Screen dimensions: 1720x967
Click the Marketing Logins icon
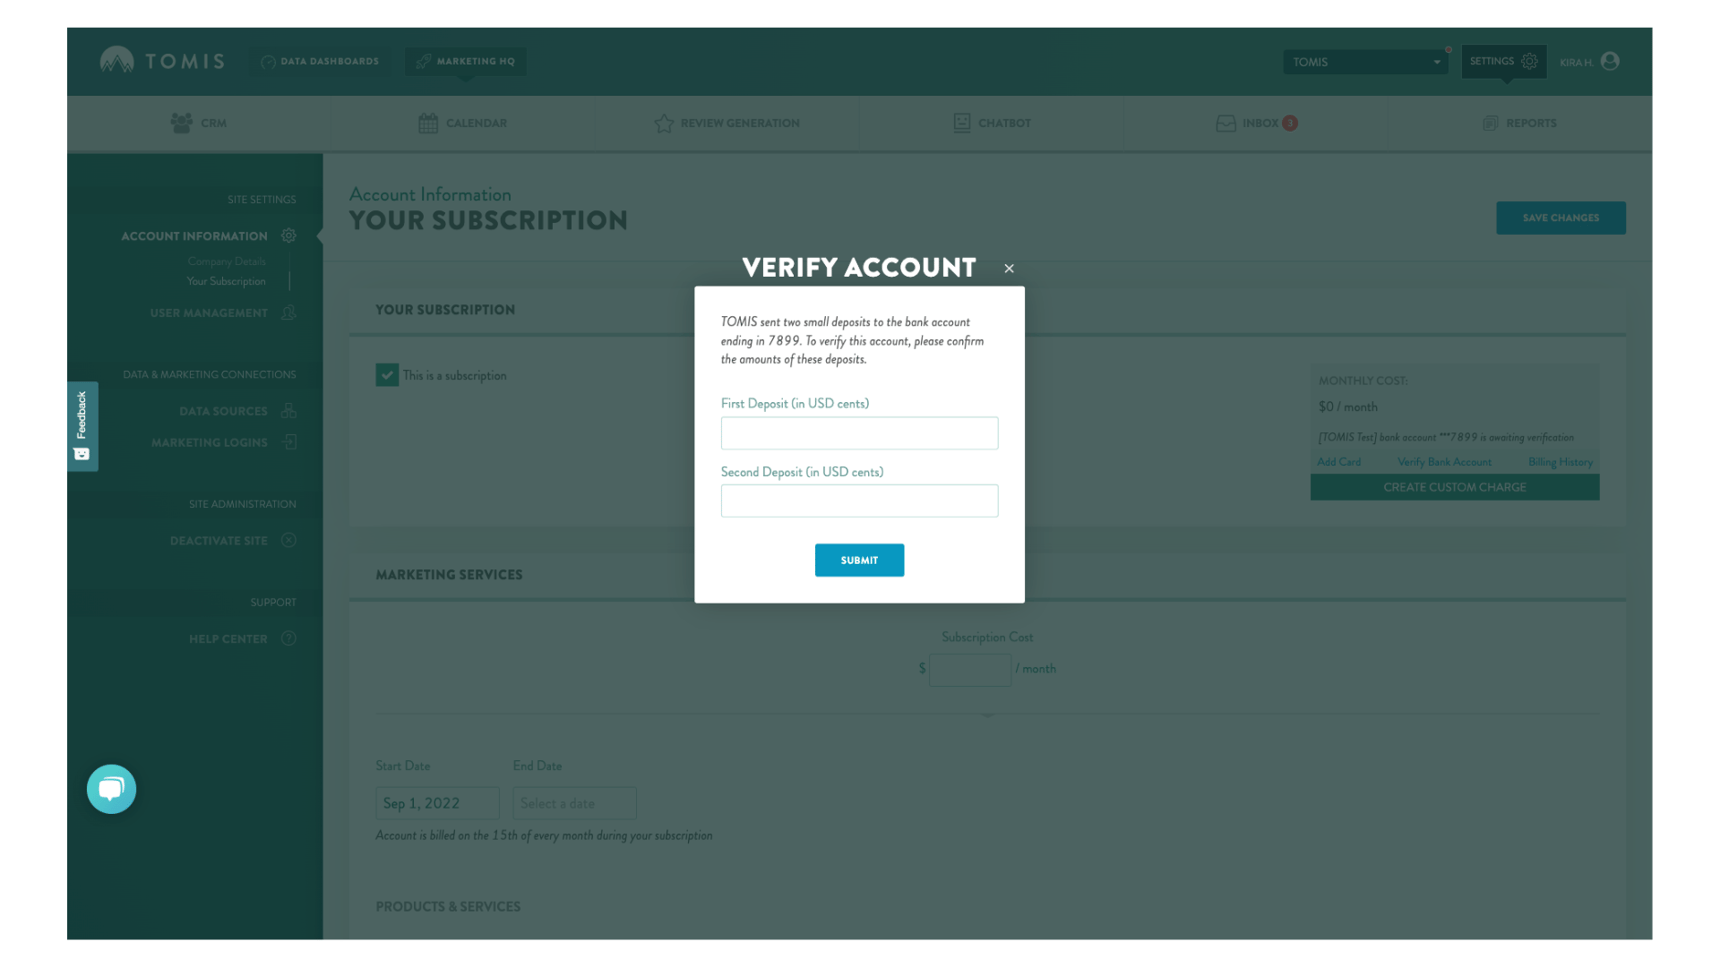coord(290,441)
